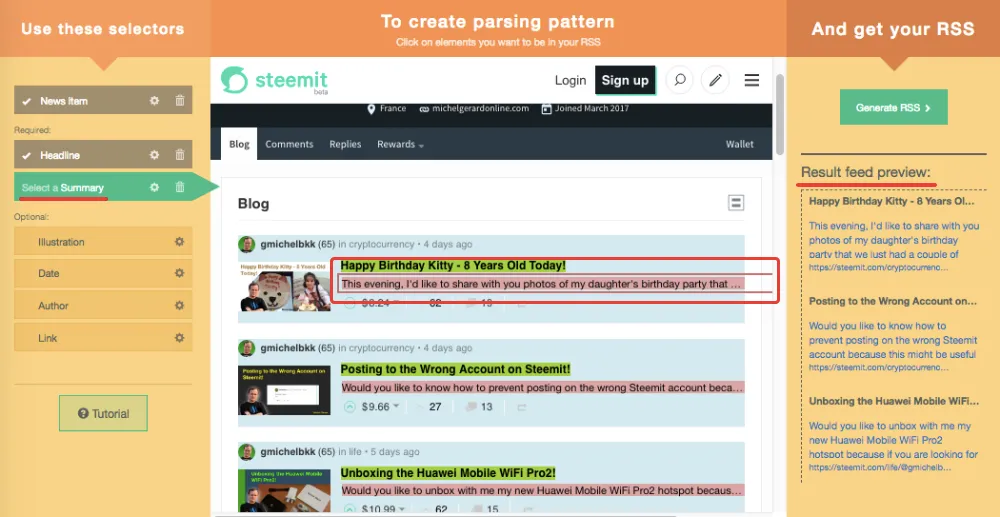
Task: Click comments icon showing 13 on Wrong Account post
Action: (x=472, y=407)
